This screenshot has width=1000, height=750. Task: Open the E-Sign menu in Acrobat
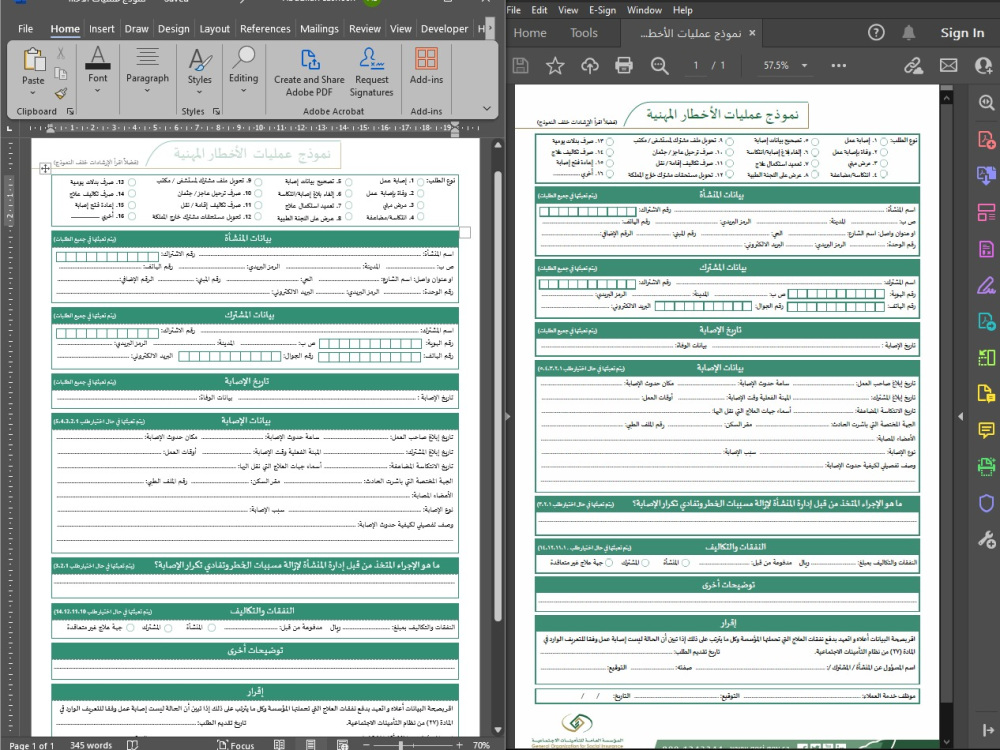point(602,10)
